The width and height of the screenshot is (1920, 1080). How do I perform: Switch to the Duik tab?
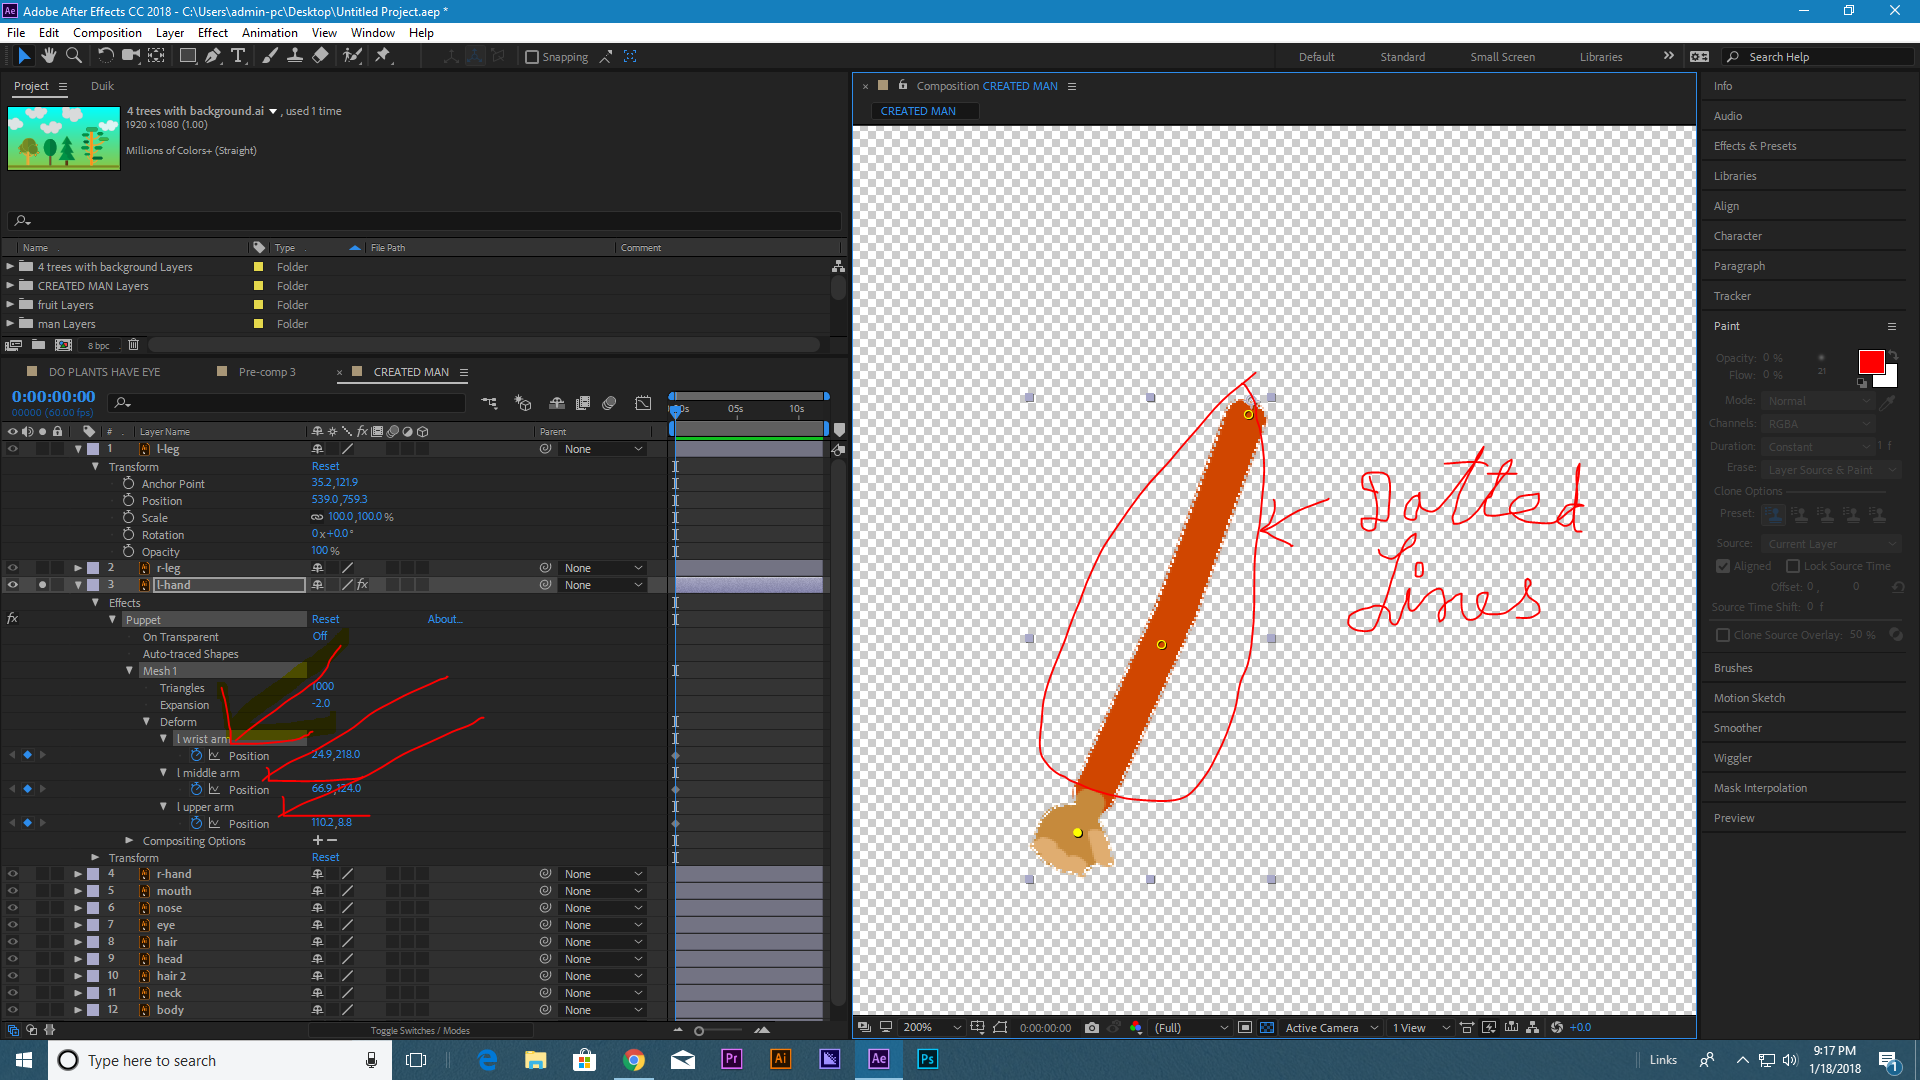(103, 86)
